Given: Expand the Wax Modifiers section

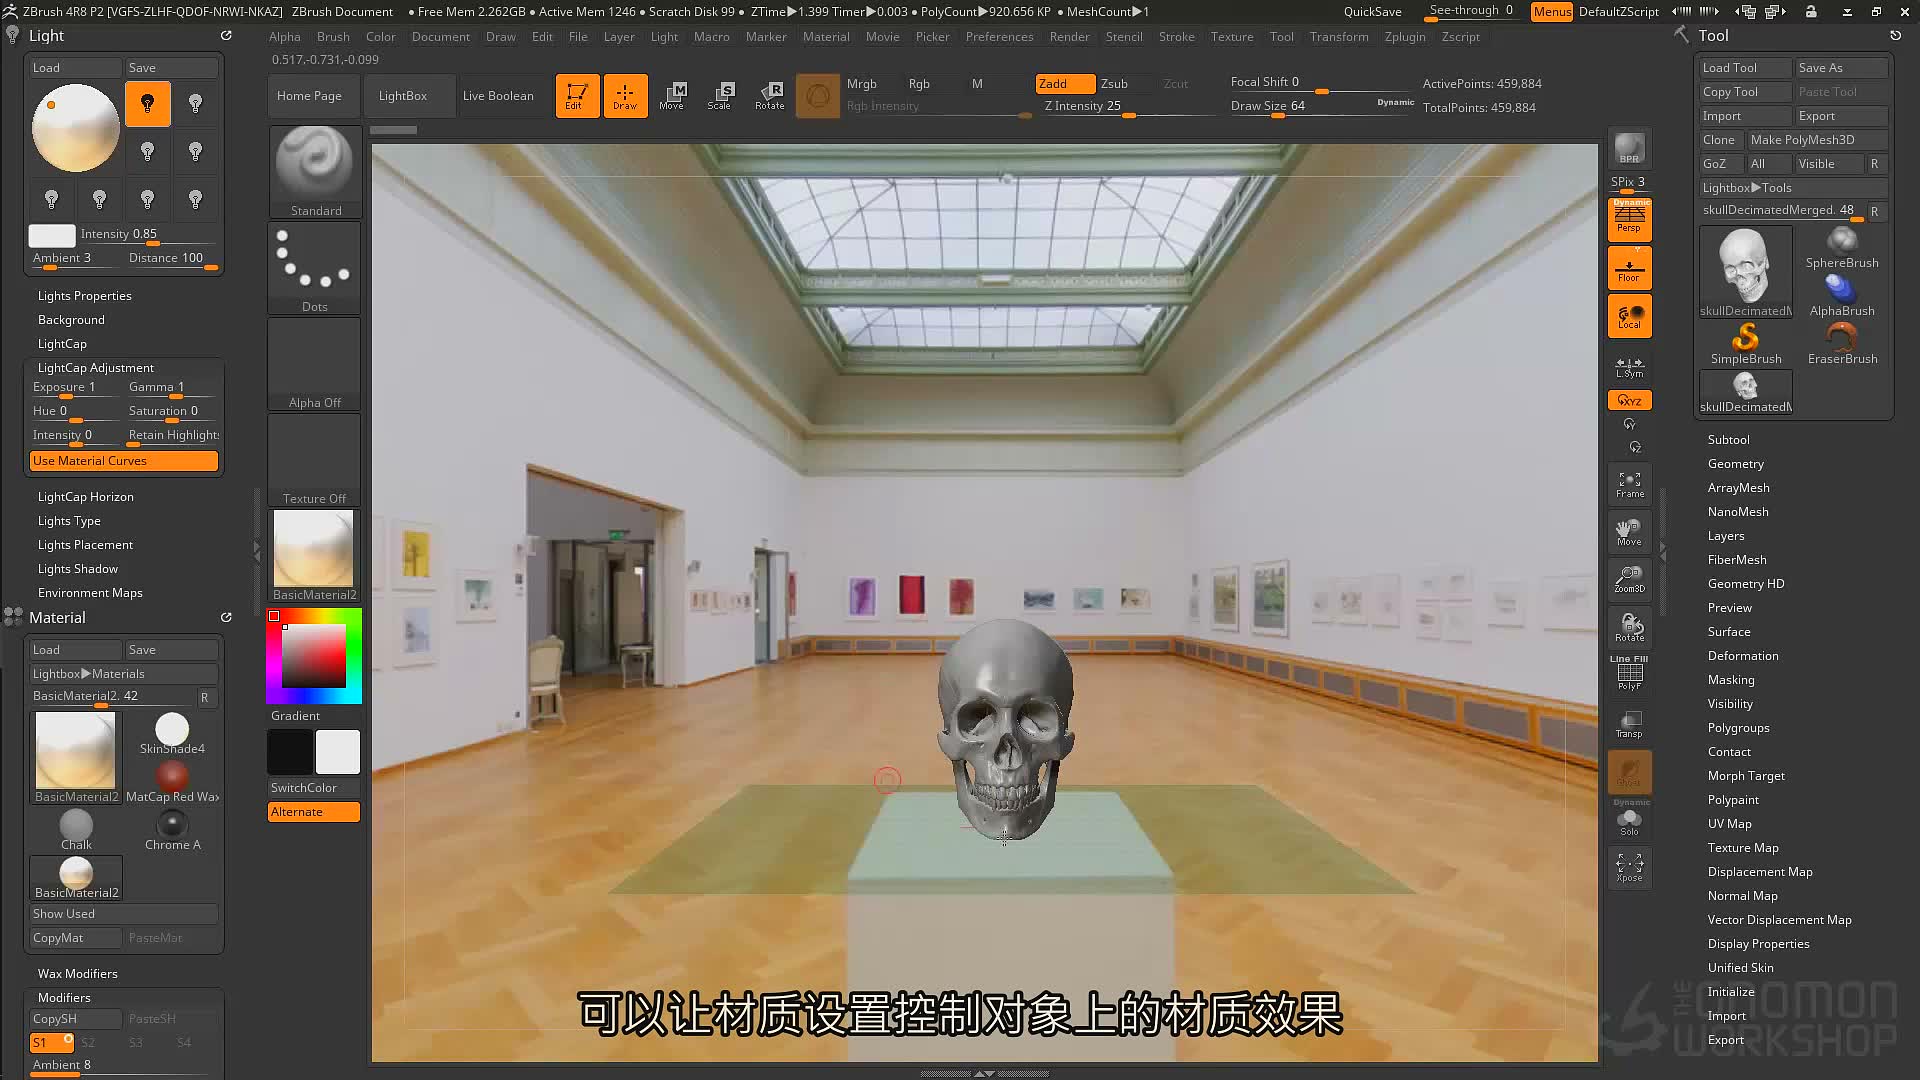Looking at the screenshot, I should tap(78, 974).
